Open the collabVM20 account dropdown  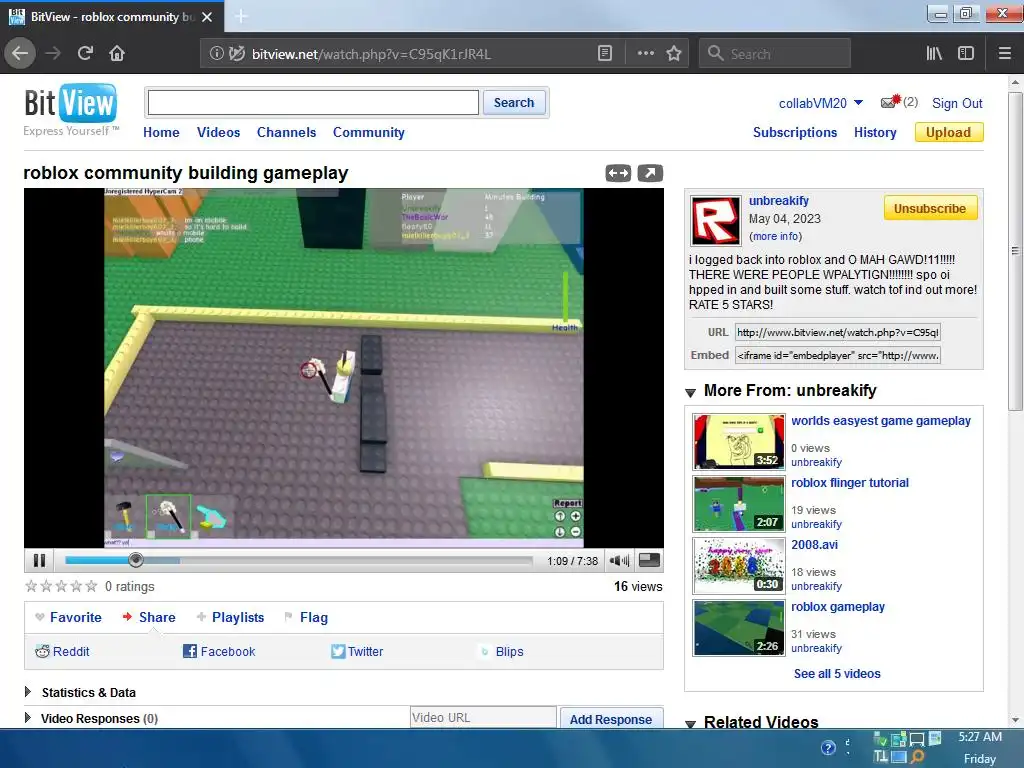click(821, 103)
